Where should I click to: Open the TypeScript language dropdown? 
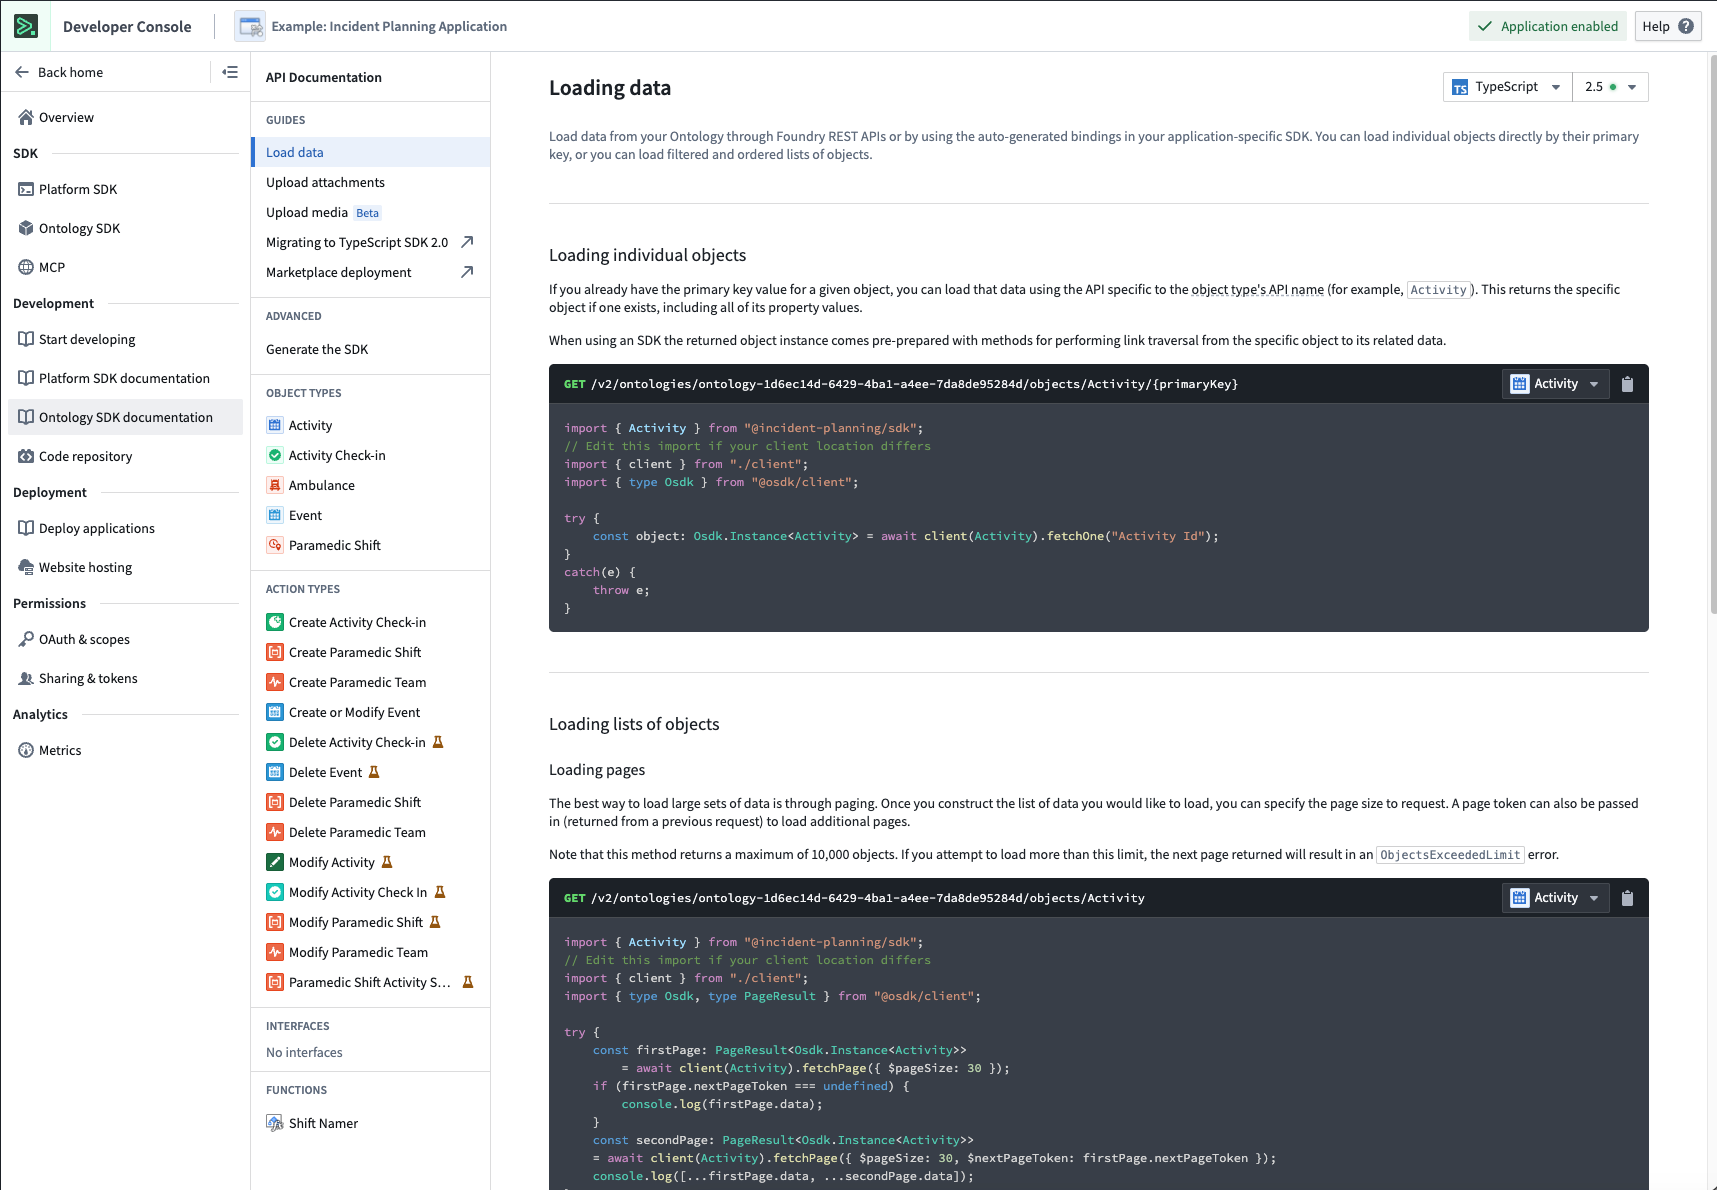tap(1507, 87)
